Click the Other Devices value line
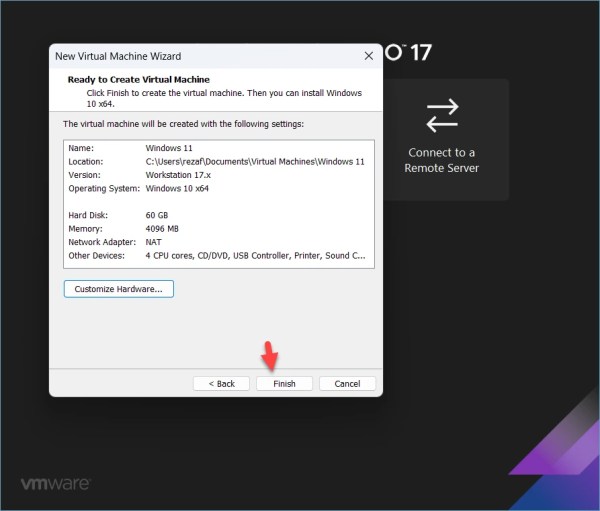Screen dimensions: 600x511 (255, 255)
